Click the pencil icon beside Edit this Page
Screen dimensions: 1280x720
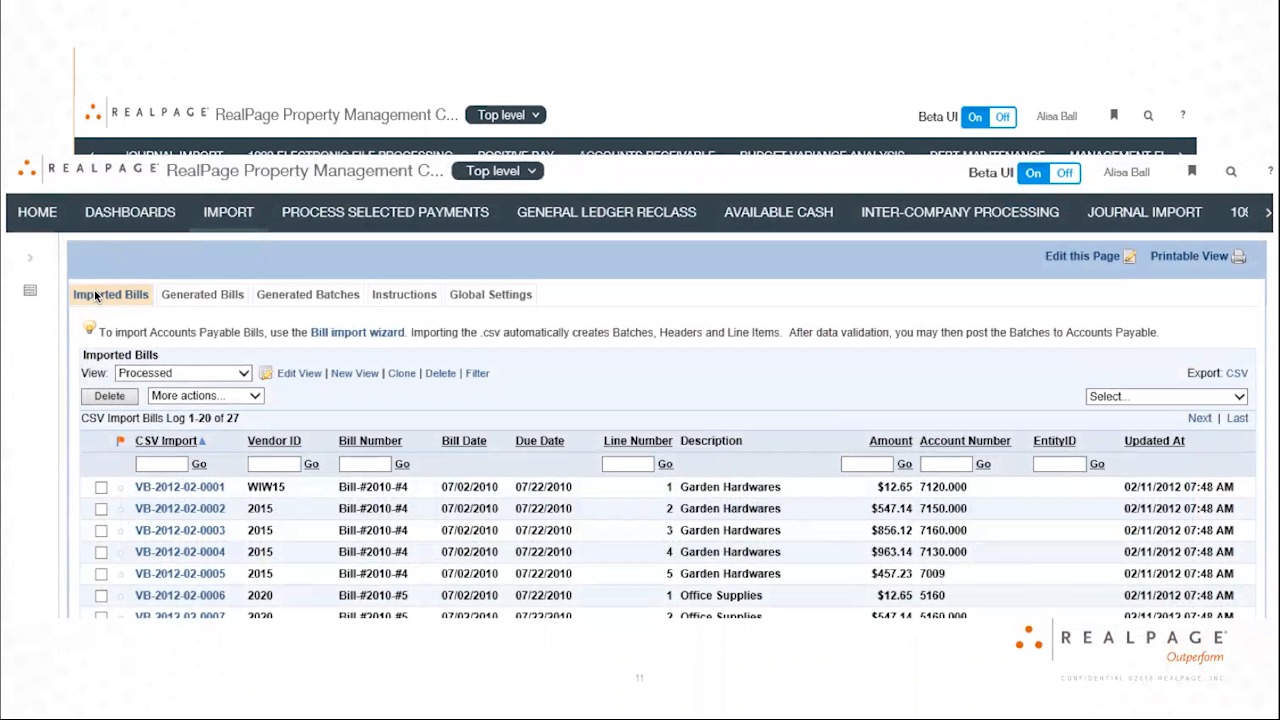point(1129,256)
